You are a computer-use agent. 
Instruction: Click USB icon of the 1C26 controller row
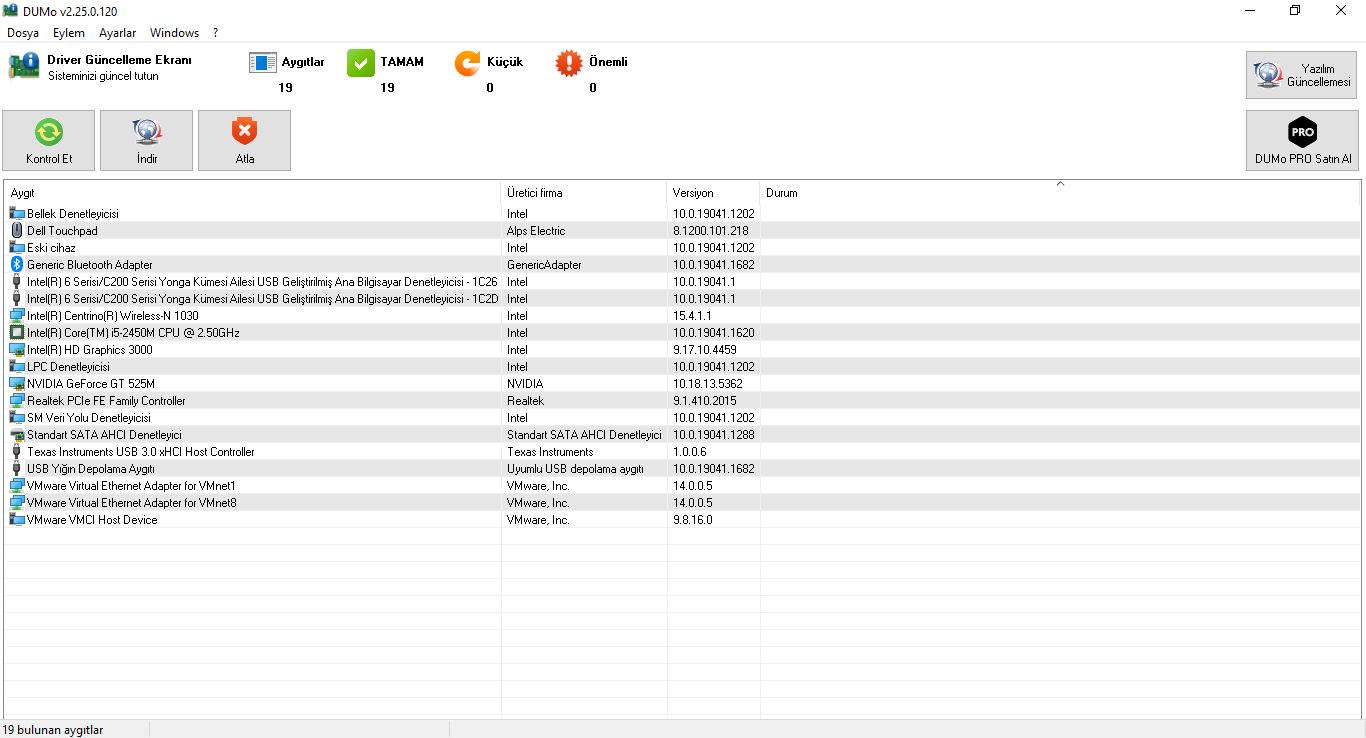[x=17, y=282]
